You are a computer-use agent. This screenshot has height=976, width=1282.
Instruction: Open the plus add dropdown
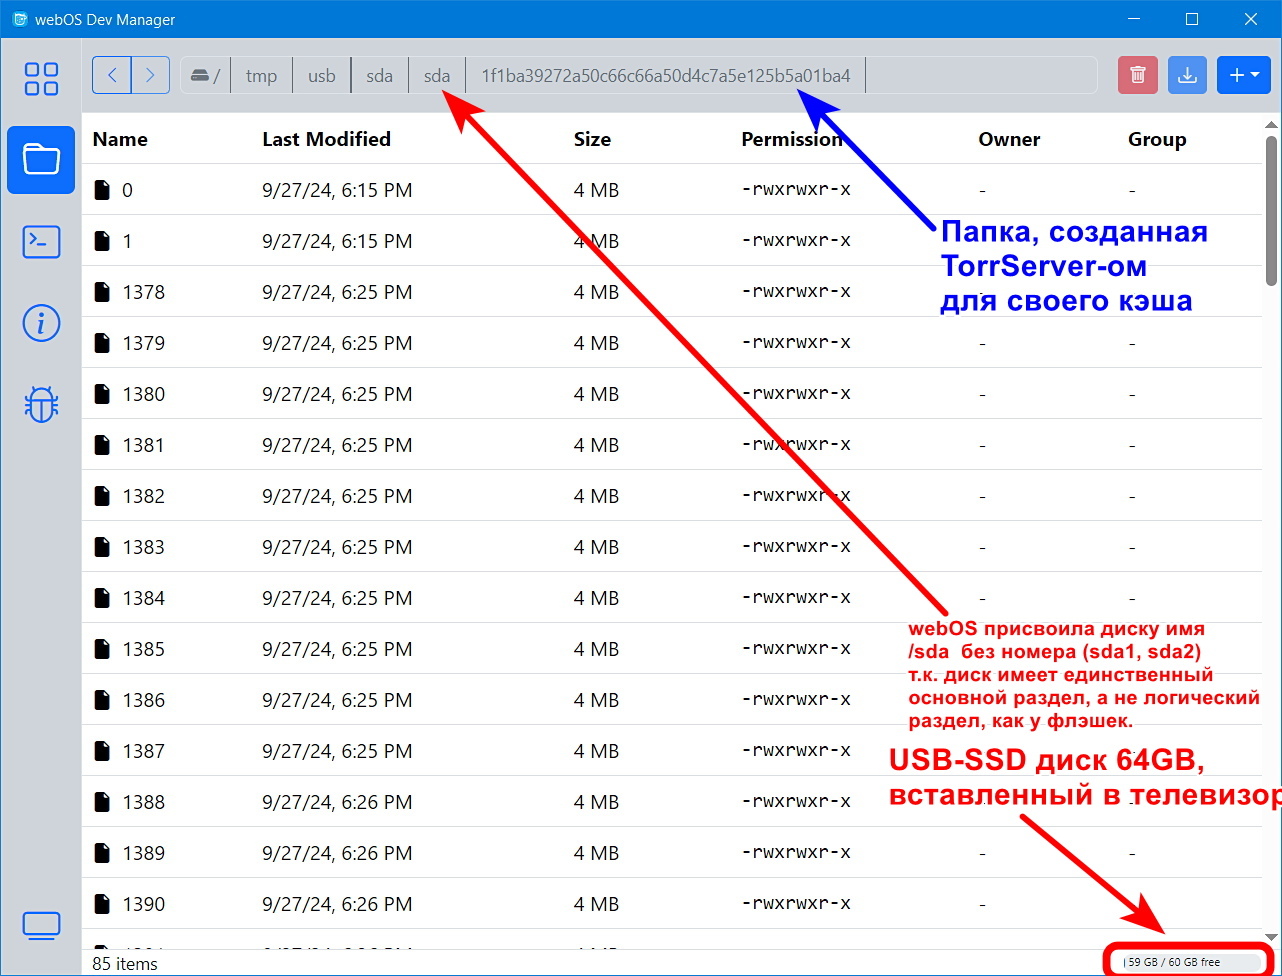coord(1243,75)
